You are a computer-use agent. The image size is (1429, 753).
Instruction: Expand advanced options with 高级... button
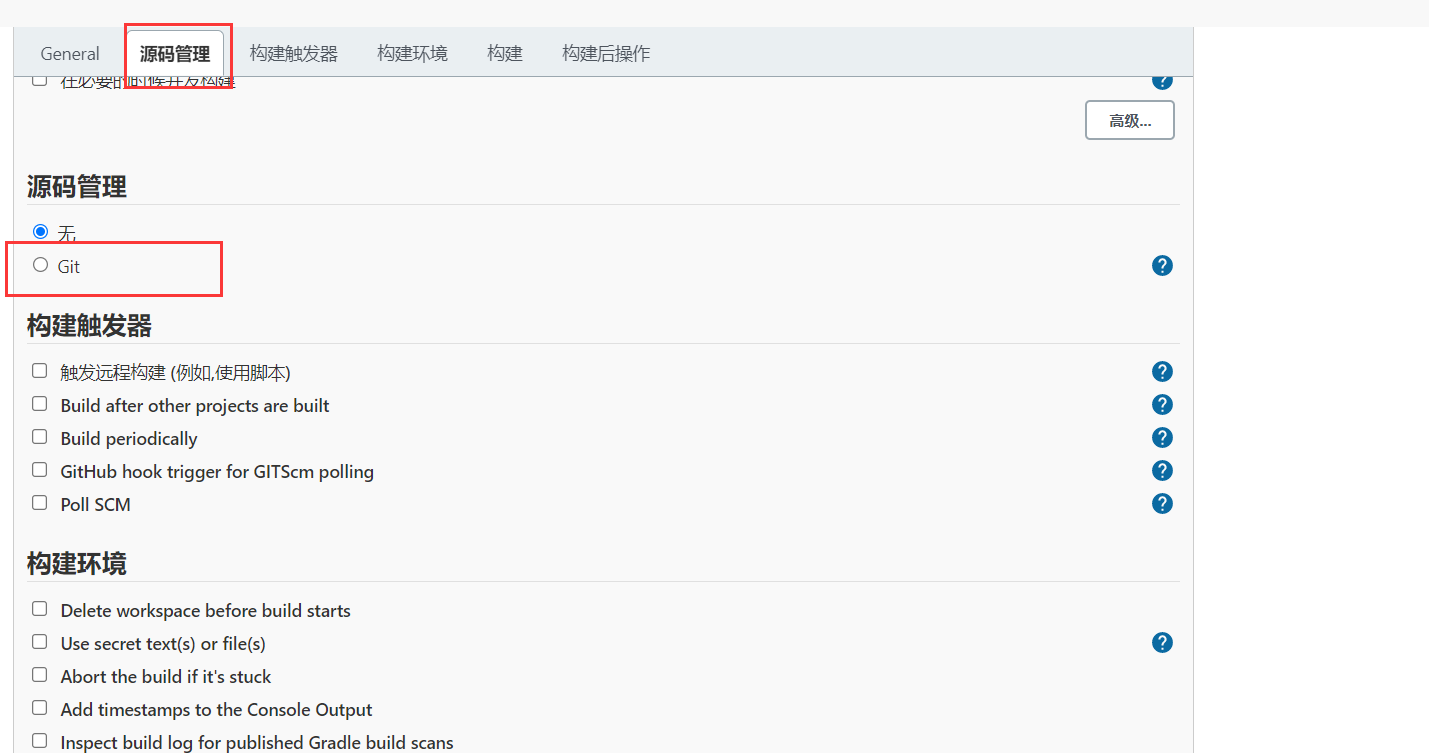coord(1130,121)
